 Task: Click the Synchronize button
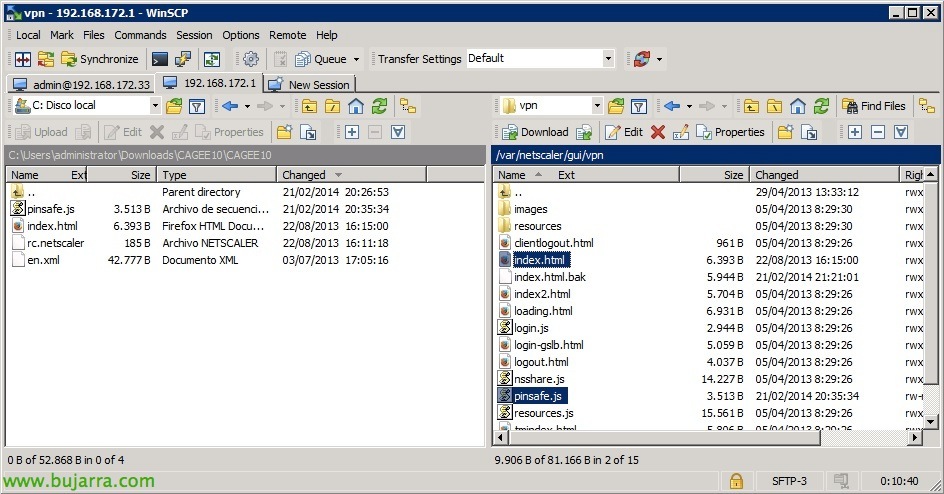point(100,59)
